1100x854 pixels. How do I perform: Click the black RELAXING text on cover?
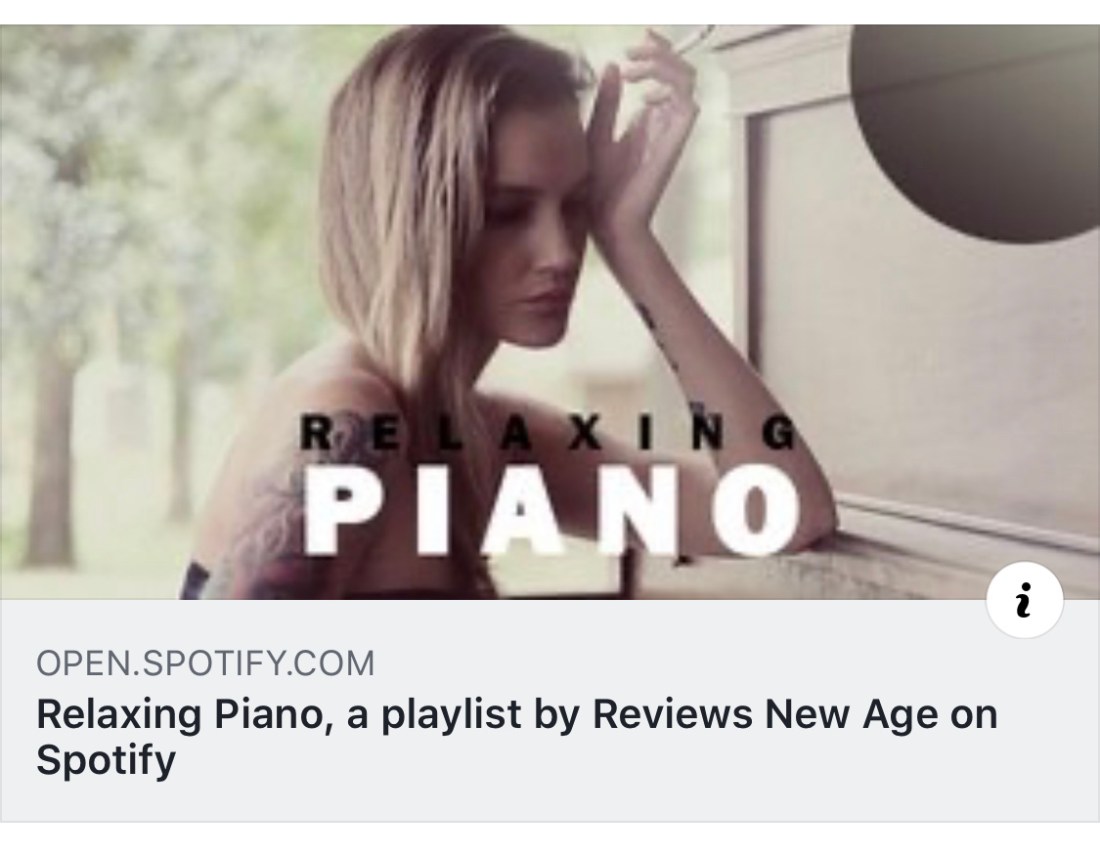coord(548,432)
